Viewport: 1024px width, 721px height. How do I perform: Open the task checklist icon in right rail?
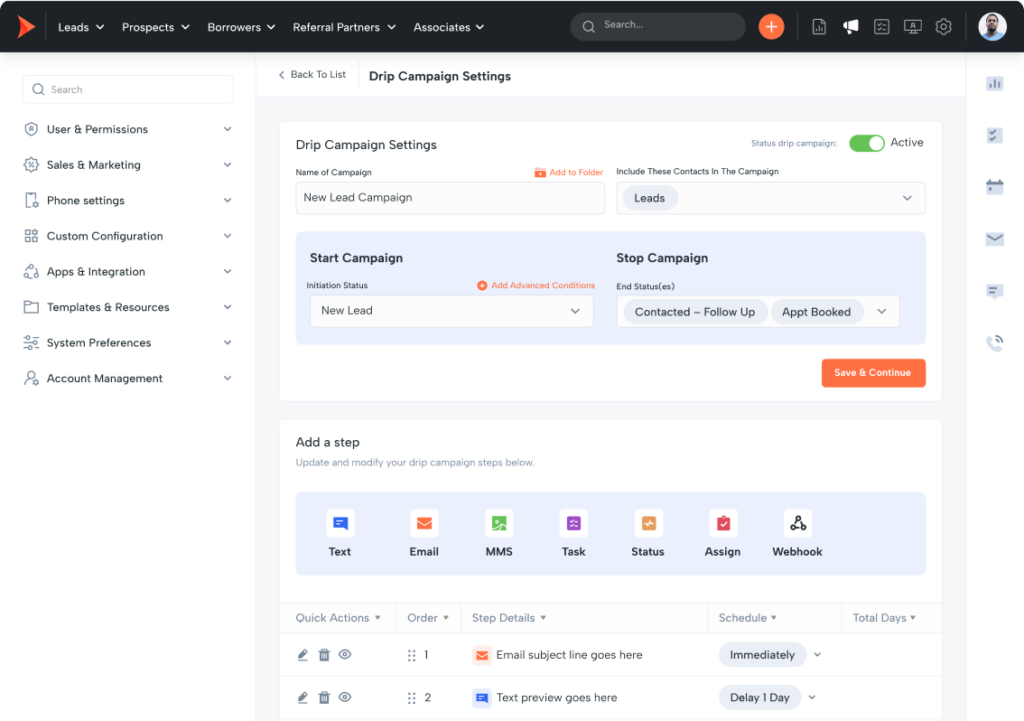995,135
